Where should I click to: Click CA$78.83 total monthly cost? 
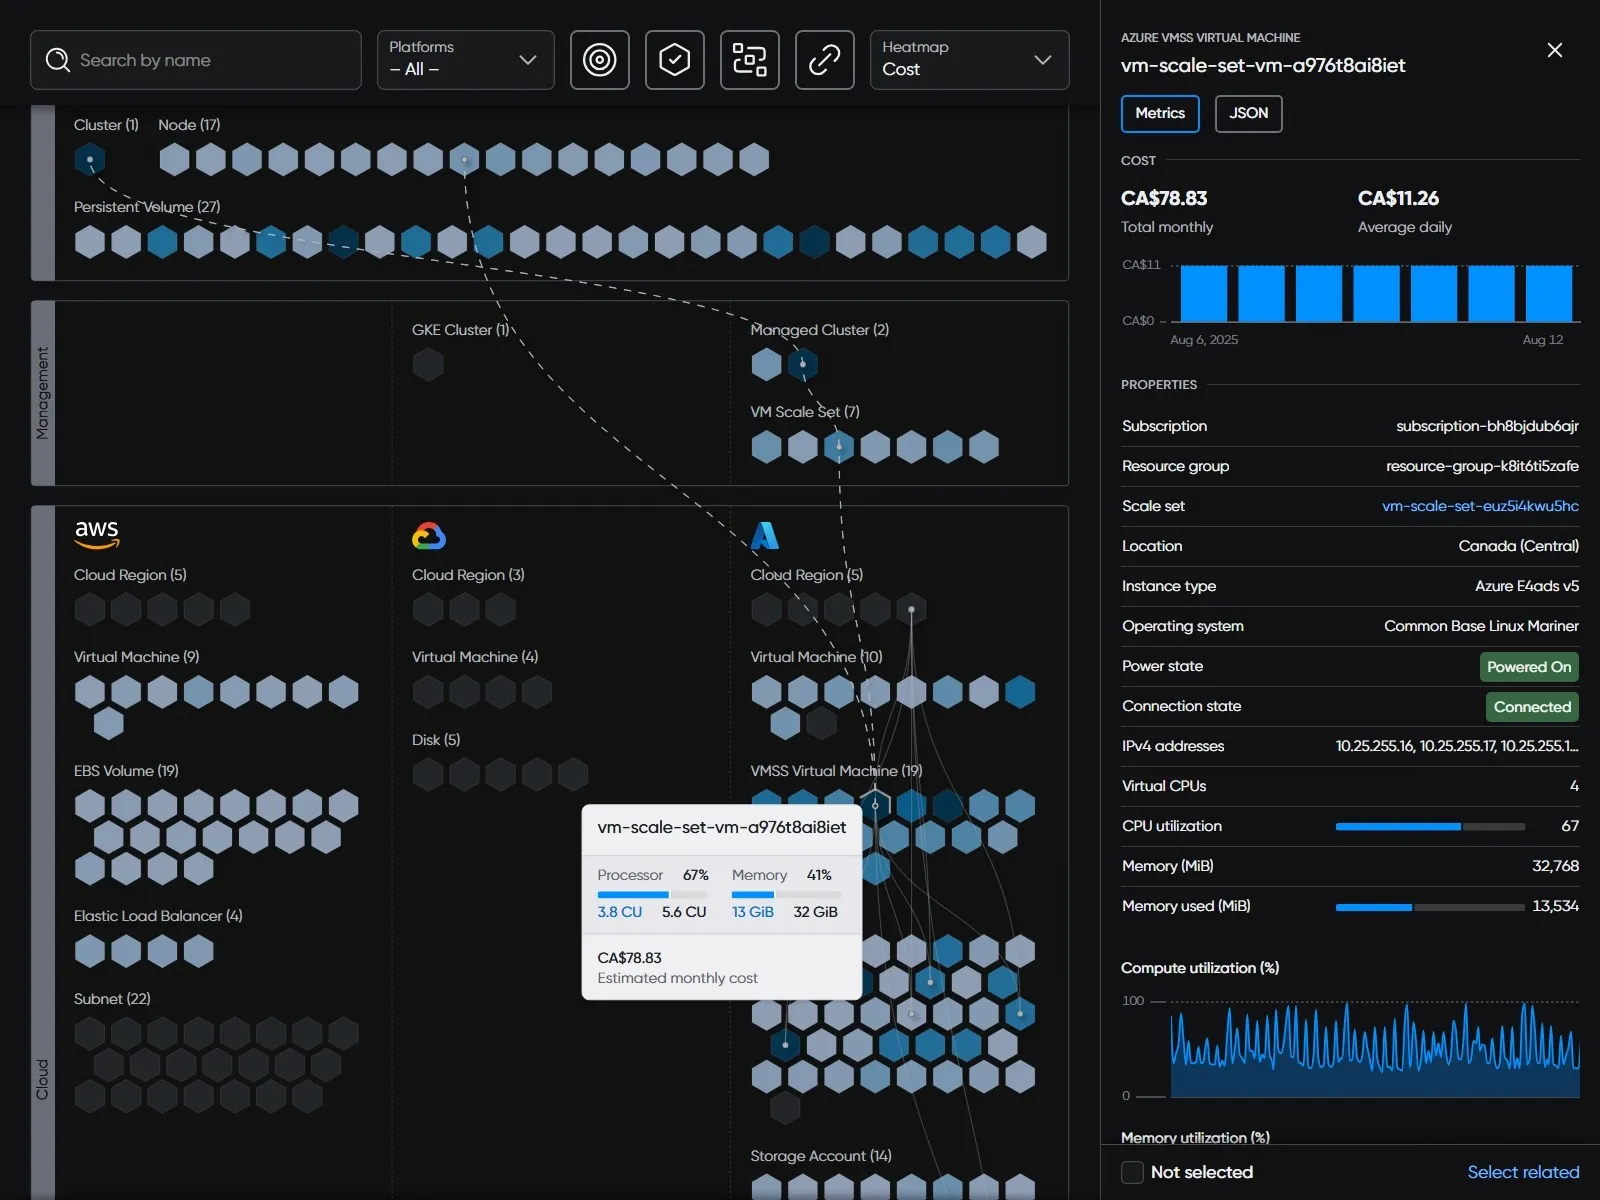1164,198
